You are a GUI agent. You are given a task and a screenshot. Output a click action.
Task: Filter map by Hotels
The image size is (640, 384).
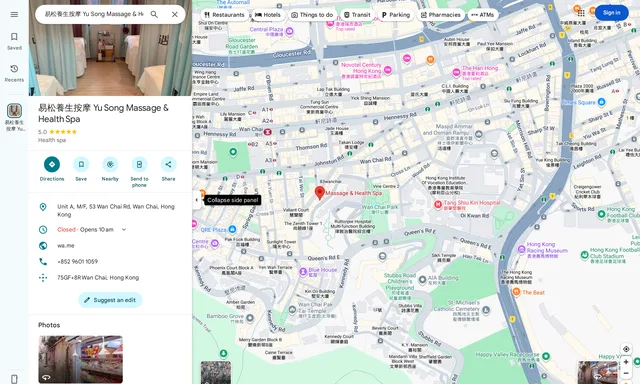(x=268, y=15)
